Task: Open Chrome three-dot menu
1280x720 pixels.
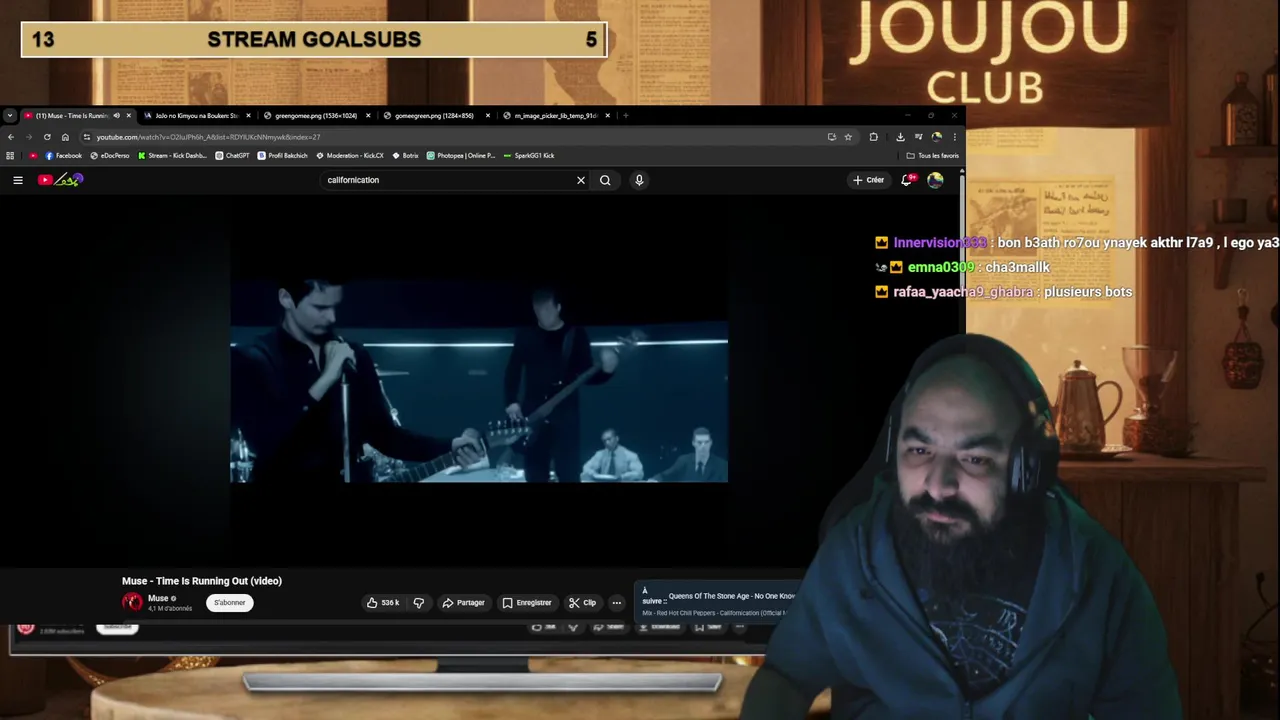Action: (954, 137)
